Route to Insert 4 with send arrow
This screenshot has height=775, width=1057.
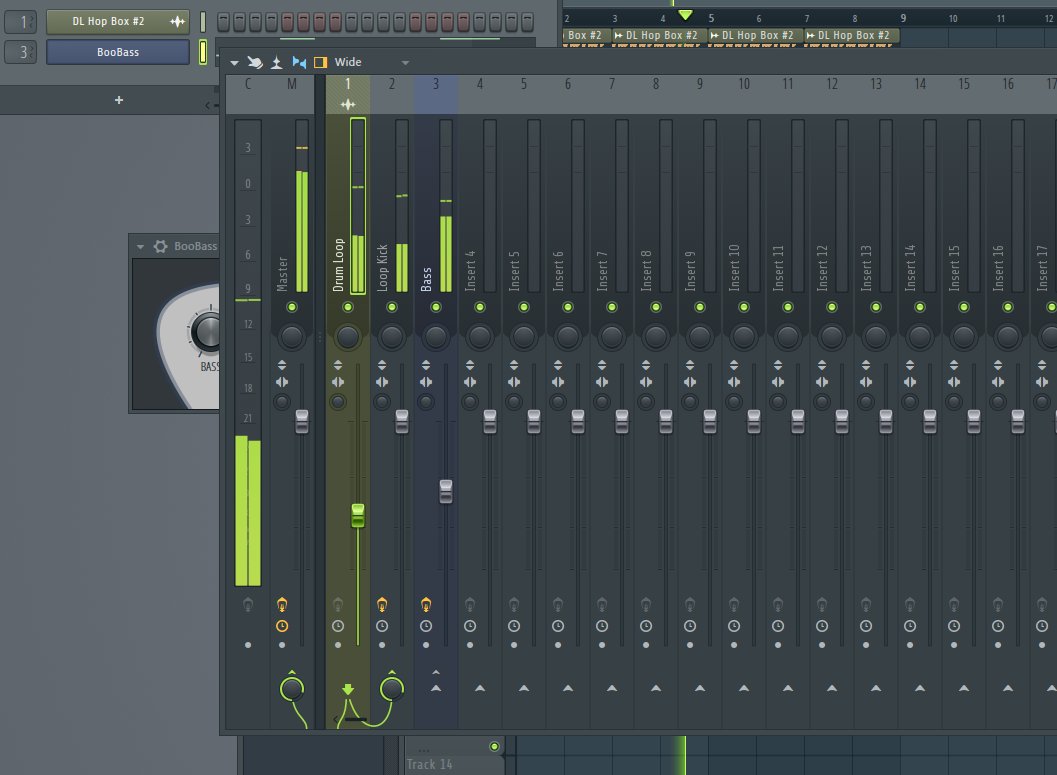click(x=480, y=688)
